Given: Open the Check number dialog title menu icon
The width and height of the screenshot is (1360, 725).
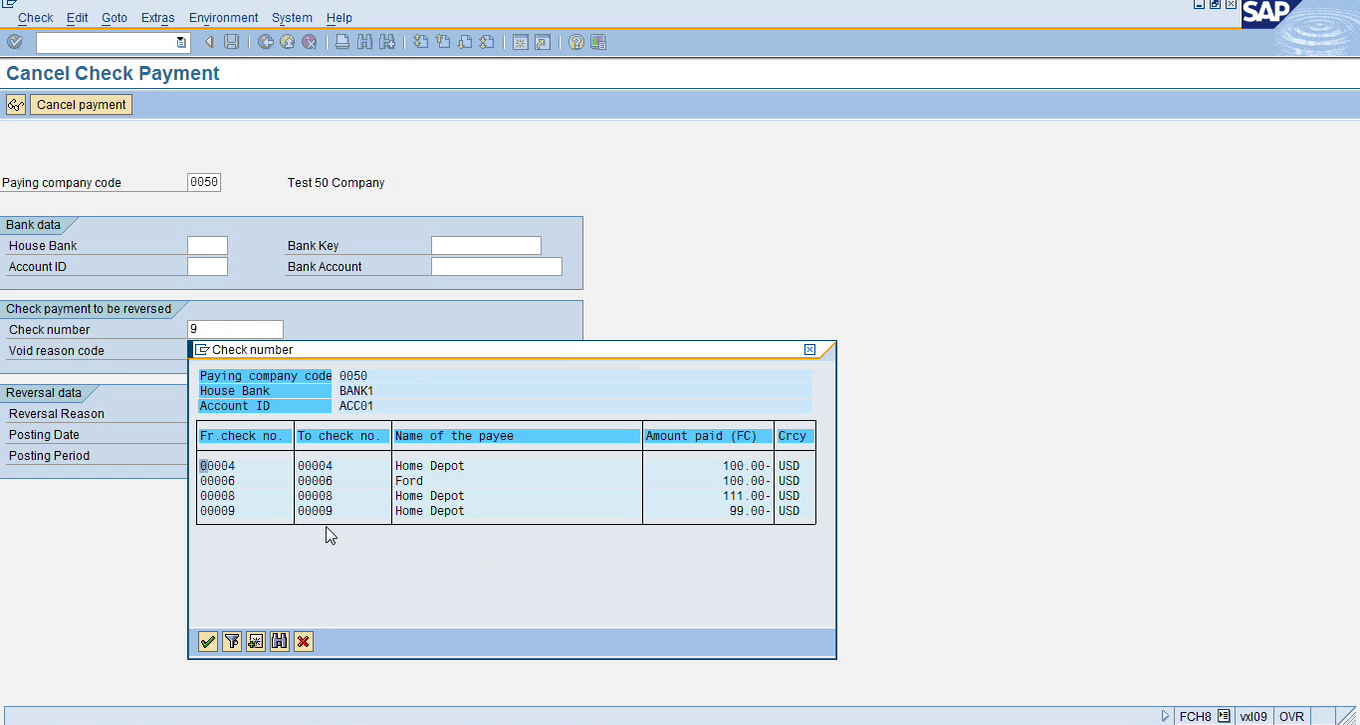Looking at the screenshot, I should [x=202, y=350].
